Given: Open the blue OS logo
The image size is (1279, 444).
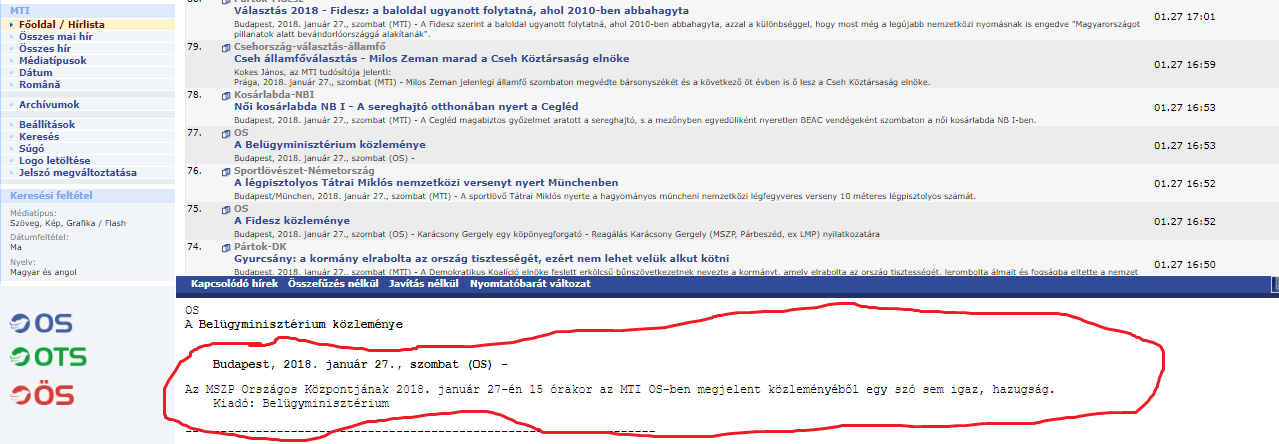Looking at the screenshot, I should (41, 323).
